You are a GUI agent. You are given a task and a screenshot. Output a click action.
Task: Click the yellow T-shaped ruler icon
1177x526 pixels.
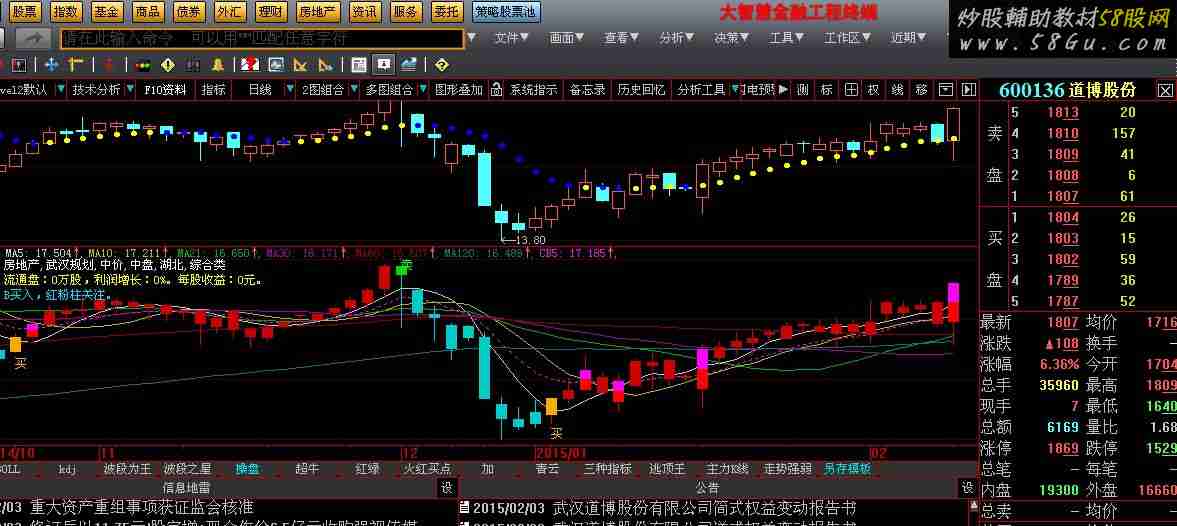point(75,65)
